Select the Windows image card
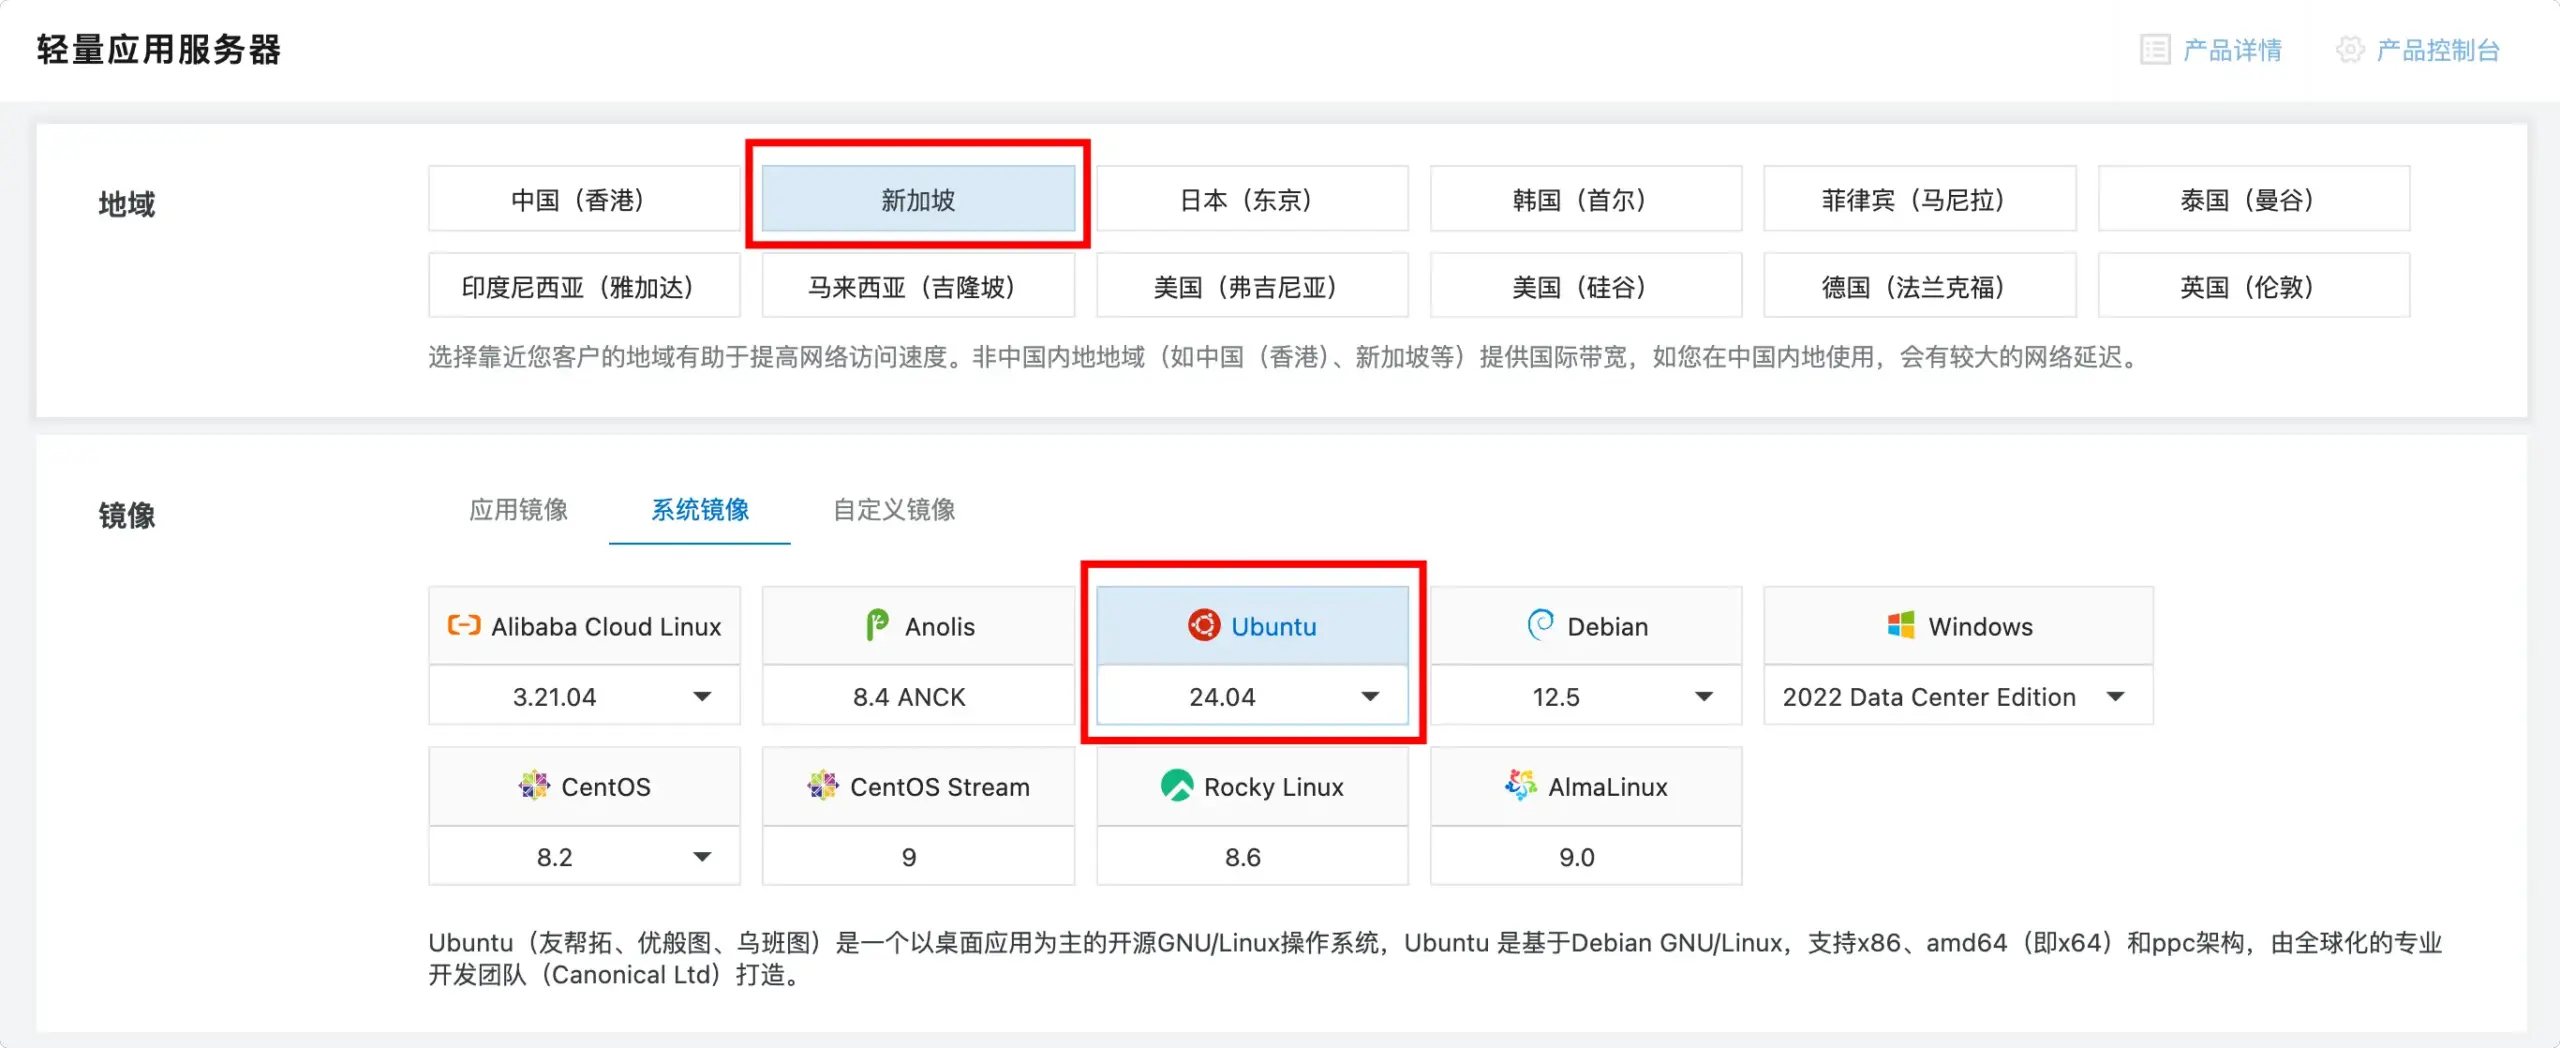 (x=1958, y=625)
